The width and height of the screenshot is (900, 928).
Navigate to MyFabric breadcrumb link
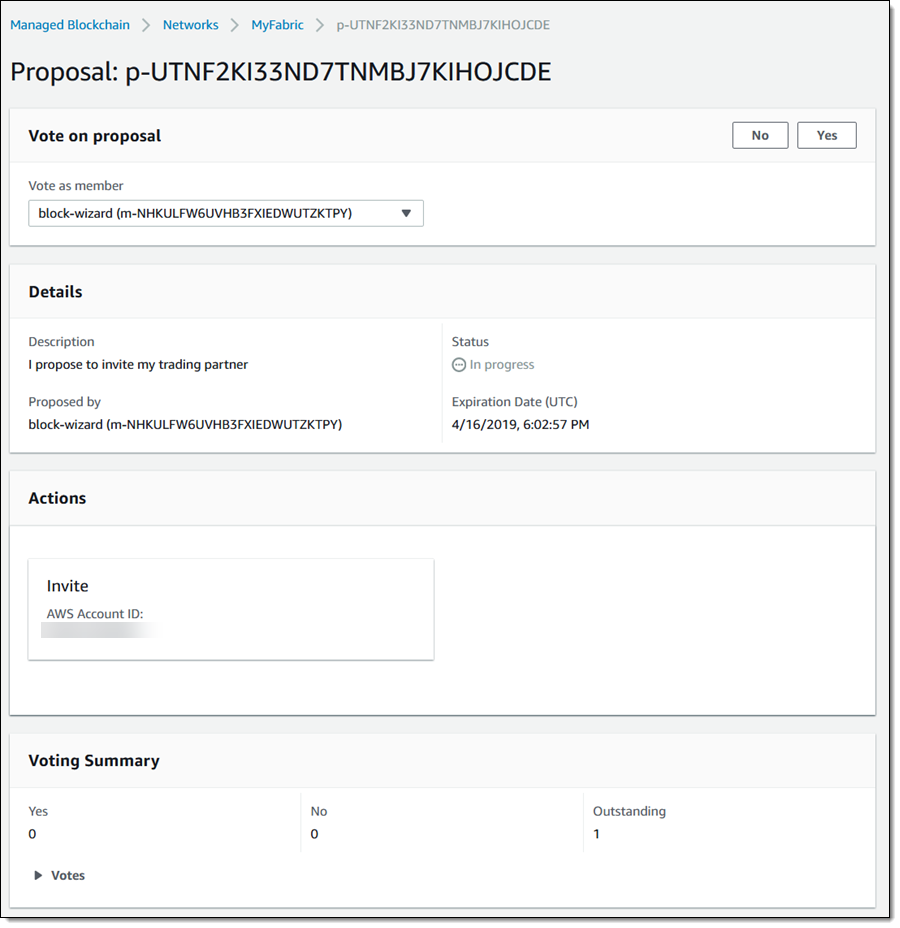(x=277, y=25)
